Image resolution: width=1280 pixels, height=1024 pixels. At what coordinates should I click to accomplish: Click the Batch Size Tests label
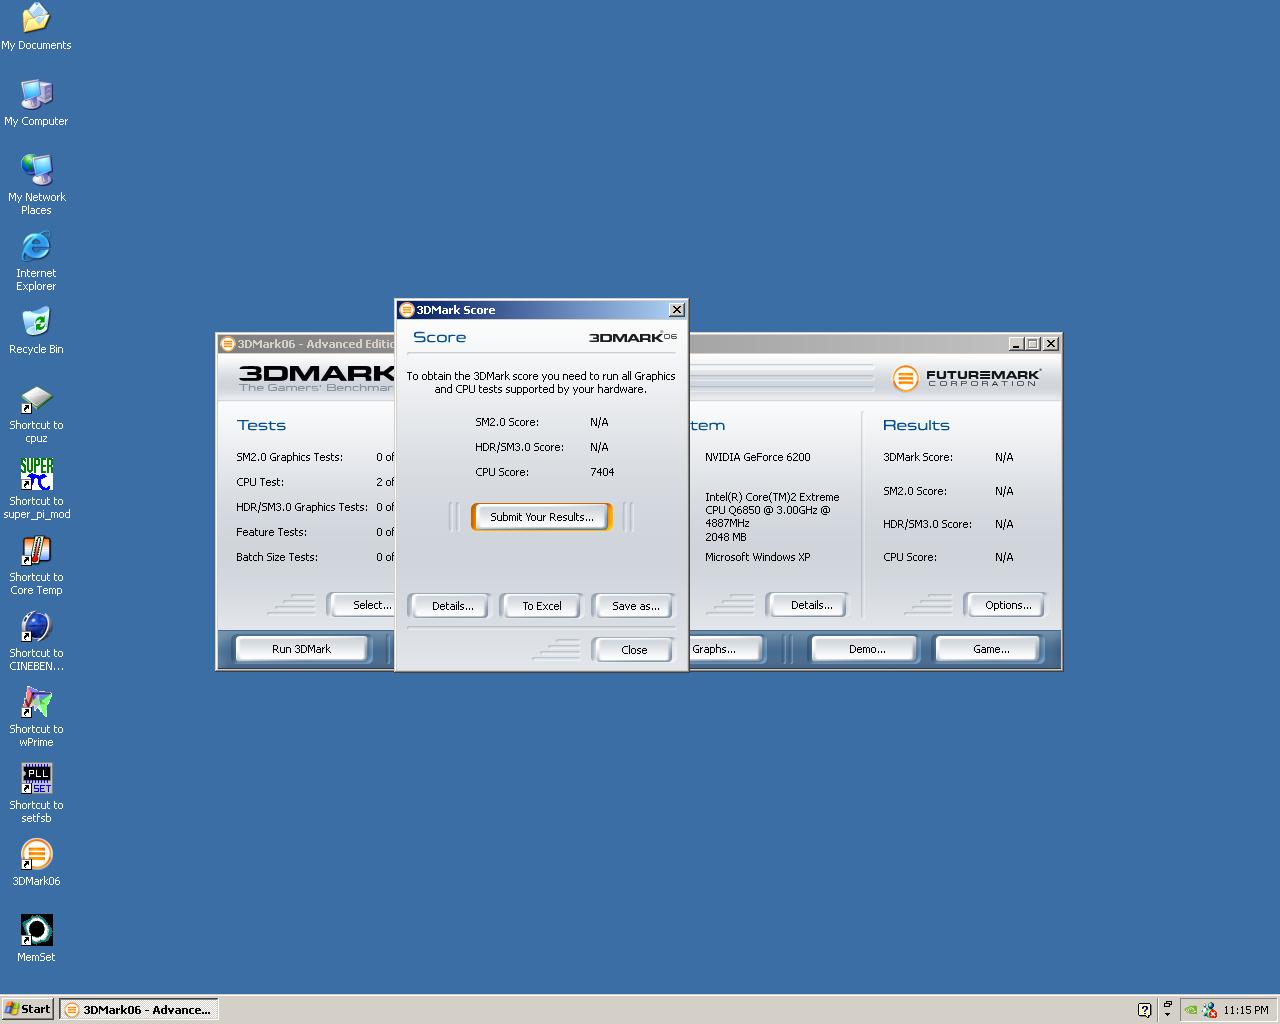coord(276,557)
